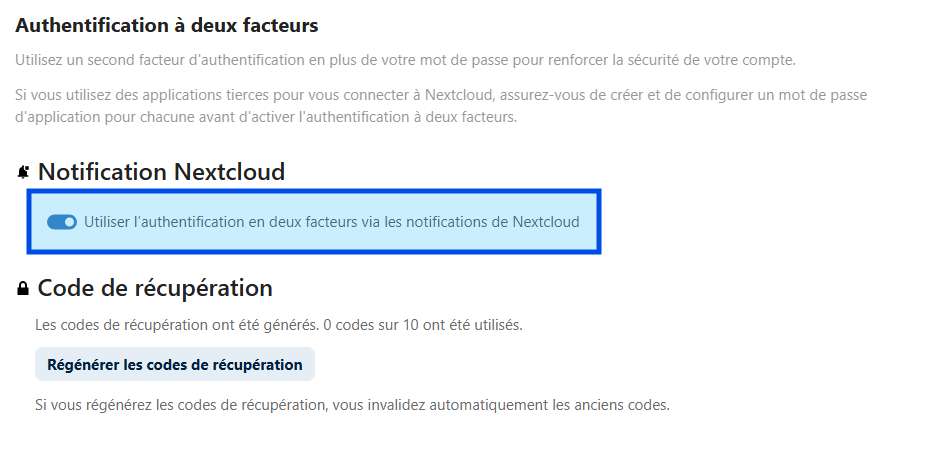The width and height of the screenshot is (950, 457).
Task: Disable the Nextcloud notification two-factor switch
Action: coord(62,222)
